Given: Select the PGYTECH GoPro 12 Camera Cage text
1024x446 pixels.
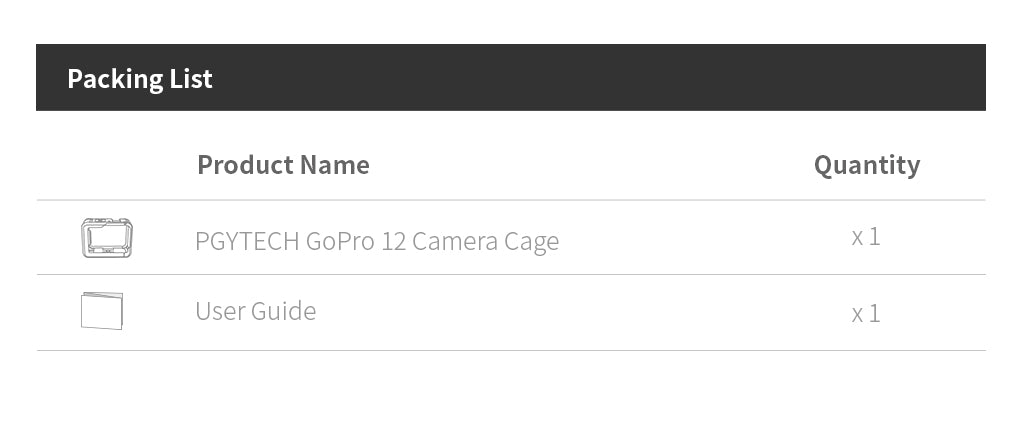Looking at the screenshot, I should coord(377,241).
